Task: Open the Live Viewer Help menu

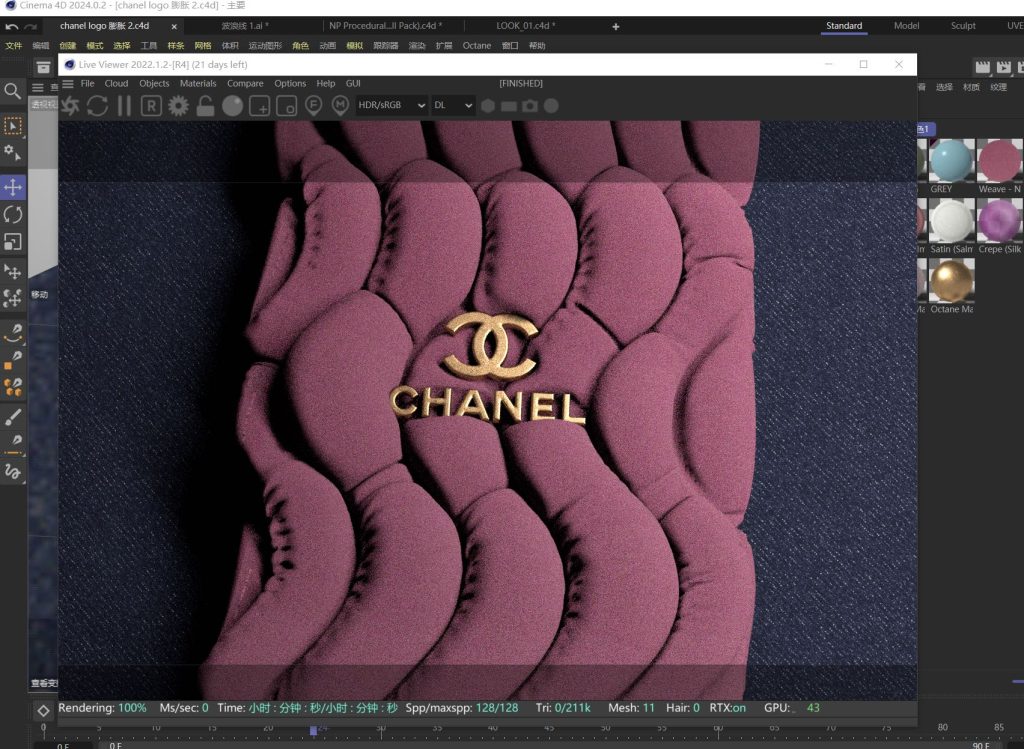Action: [x=326, y=84]
